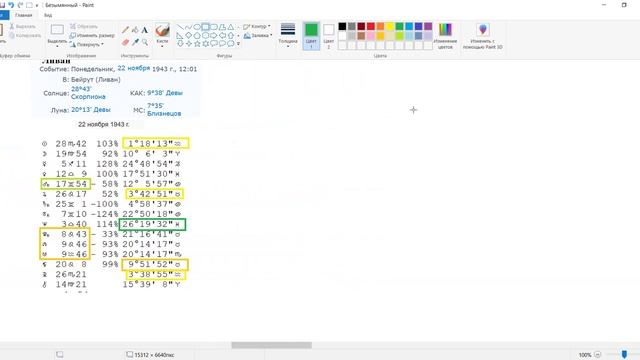Pick the yellow palette swatch
The width and height of the screenshot is (640, 360).
pyautogui.click(x=390, y=27)
